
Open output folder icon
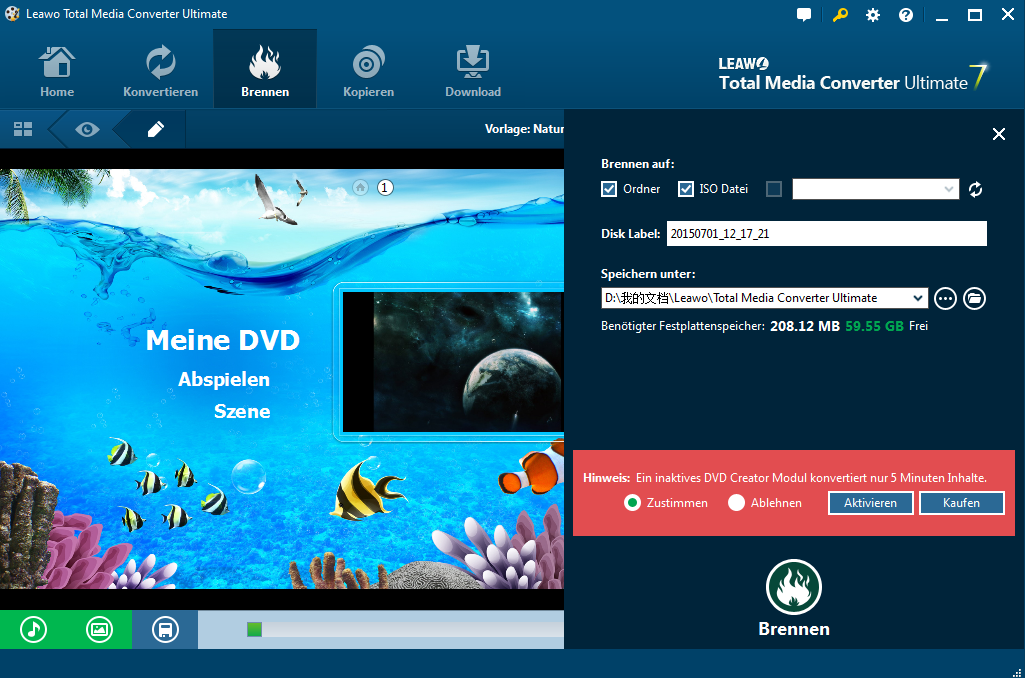pos(974,298)
